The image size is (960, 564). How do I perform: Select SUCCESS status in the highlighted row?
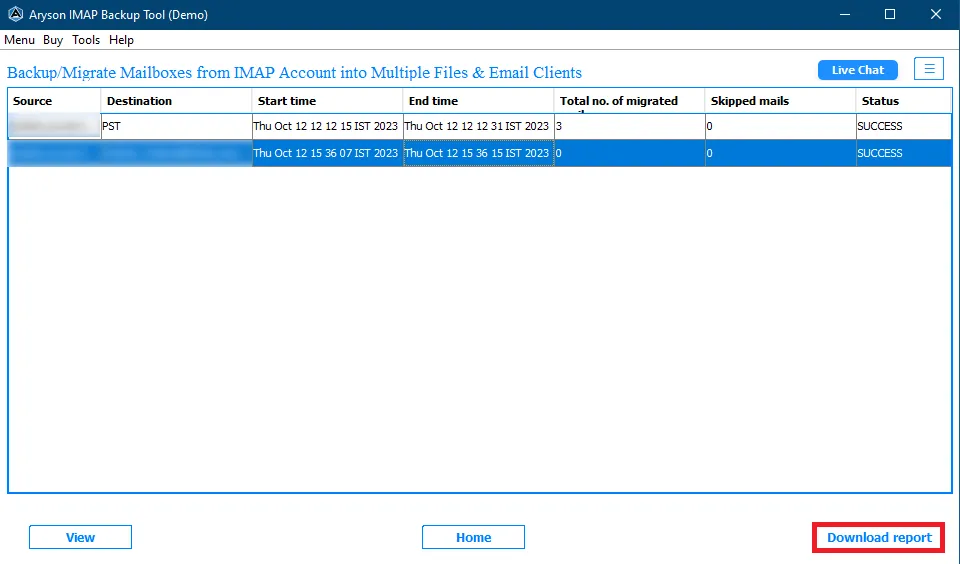click(904, 153)
